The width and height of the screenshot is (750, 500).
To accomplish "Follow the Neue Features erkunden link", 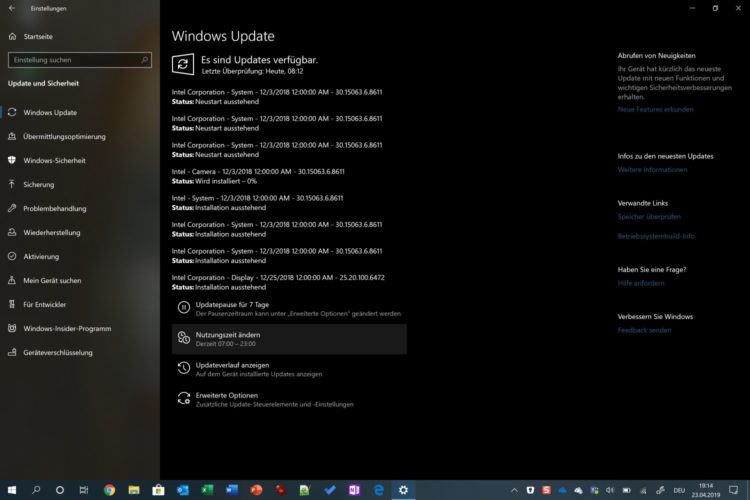I will [655, 110].
